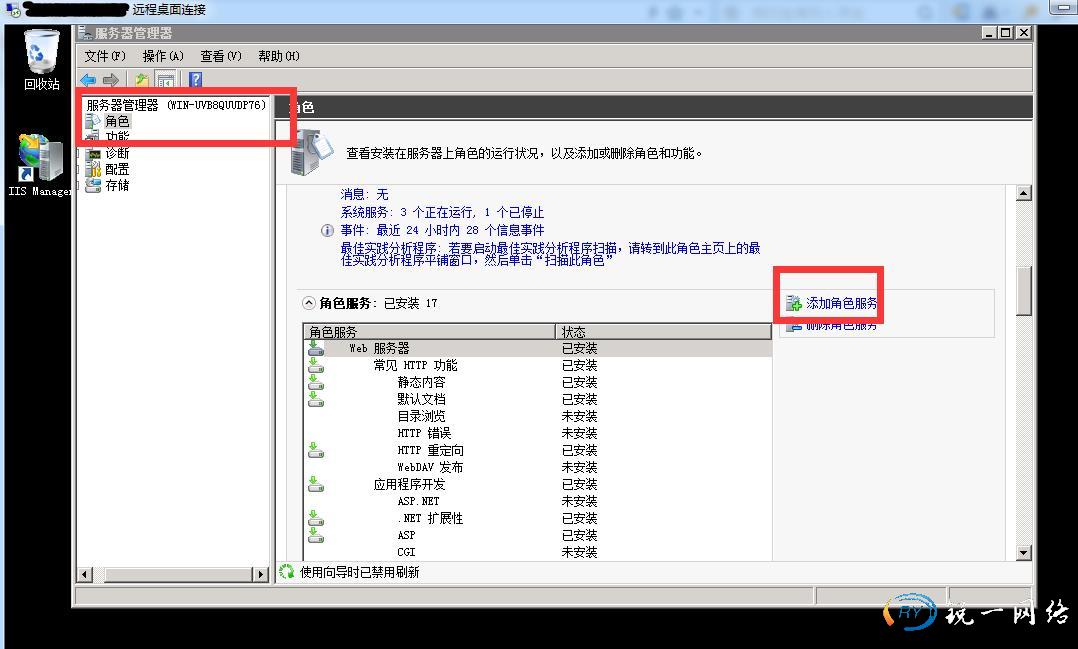Open Help via the blue question-mark icon
The image size is (1078, 649).
point(195,80)
